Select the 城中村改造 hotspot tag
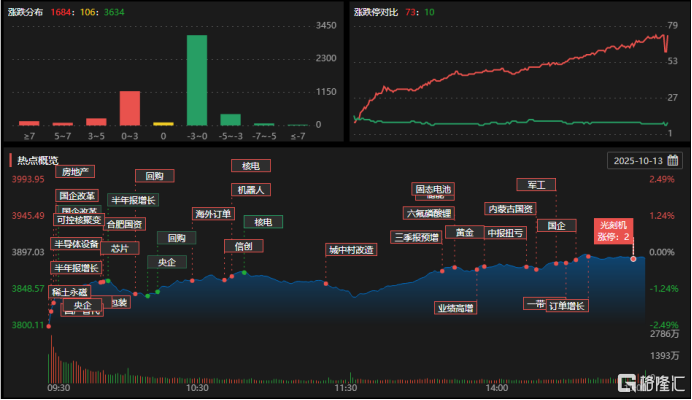Screen dimensions: 692x400 tap(351, 250)
